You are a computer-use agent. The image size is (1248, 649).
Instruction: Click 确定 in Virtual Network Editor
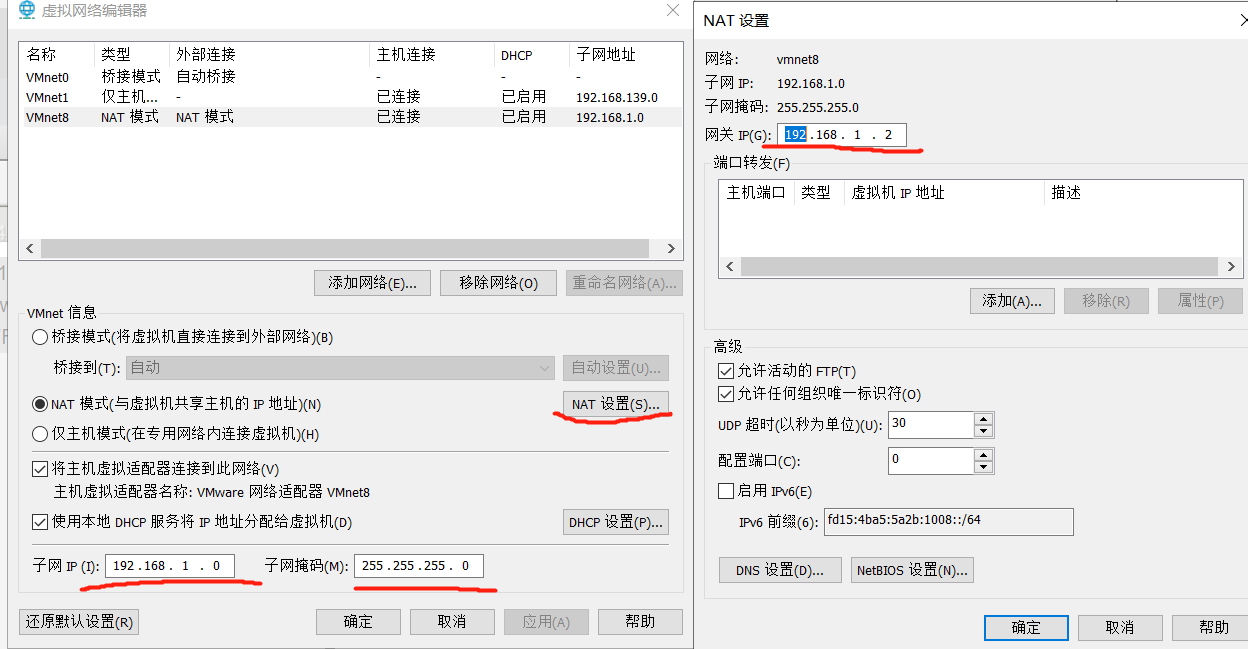point(358,622)
